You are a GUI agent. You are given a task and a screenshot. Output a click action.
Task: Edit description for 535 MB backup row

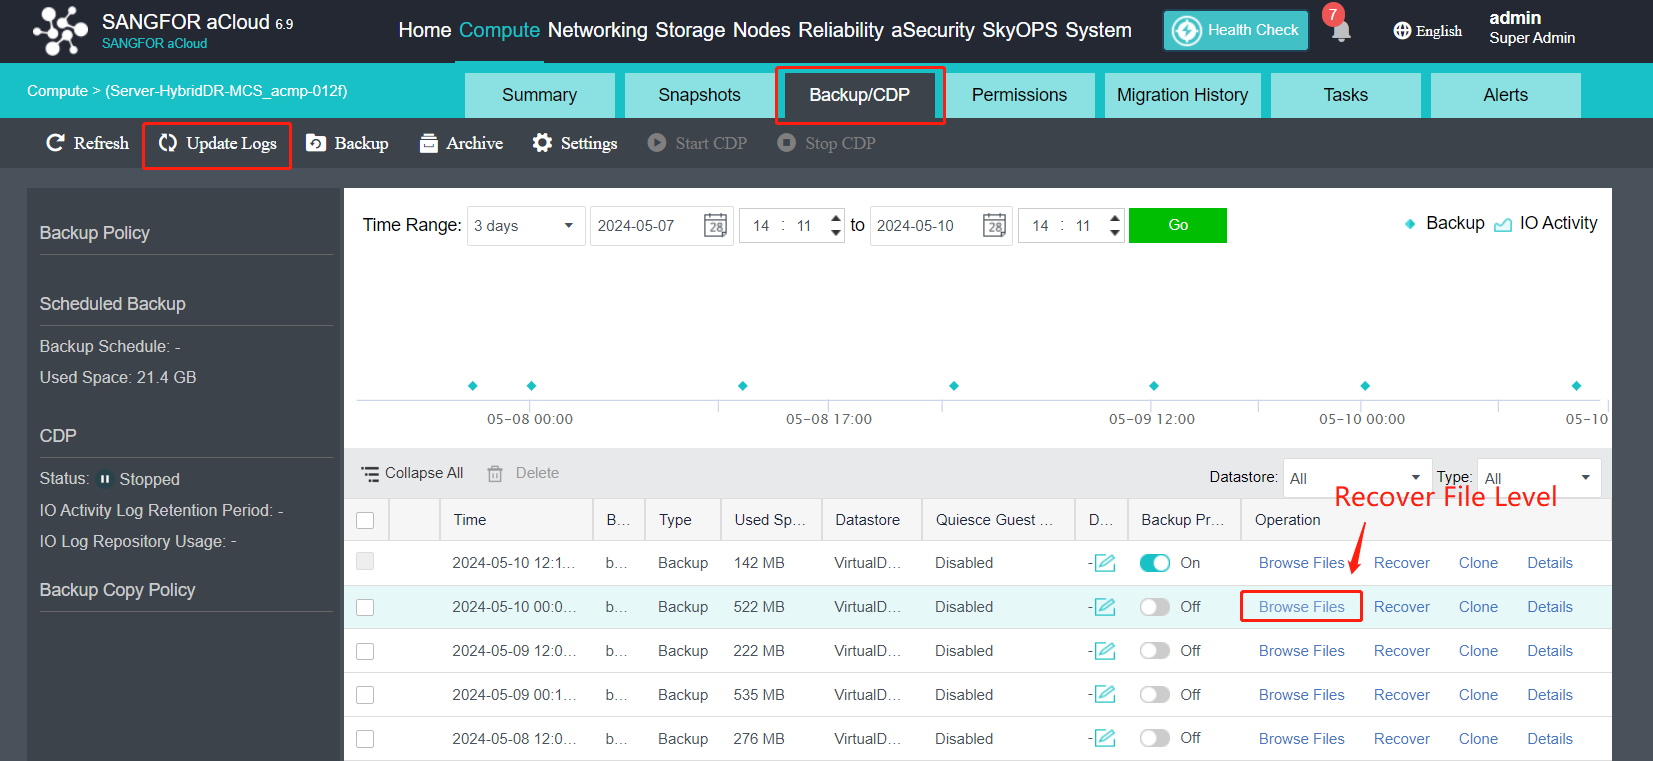click(x=1105, y=695)
